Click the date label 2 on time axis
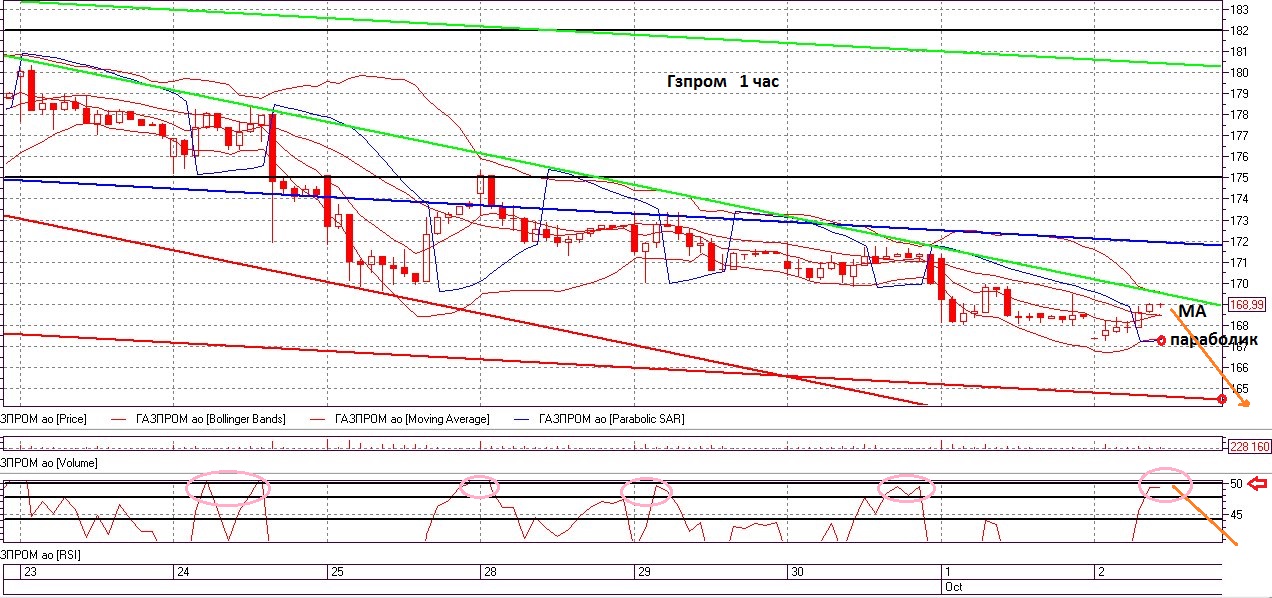 [1101, 572]
